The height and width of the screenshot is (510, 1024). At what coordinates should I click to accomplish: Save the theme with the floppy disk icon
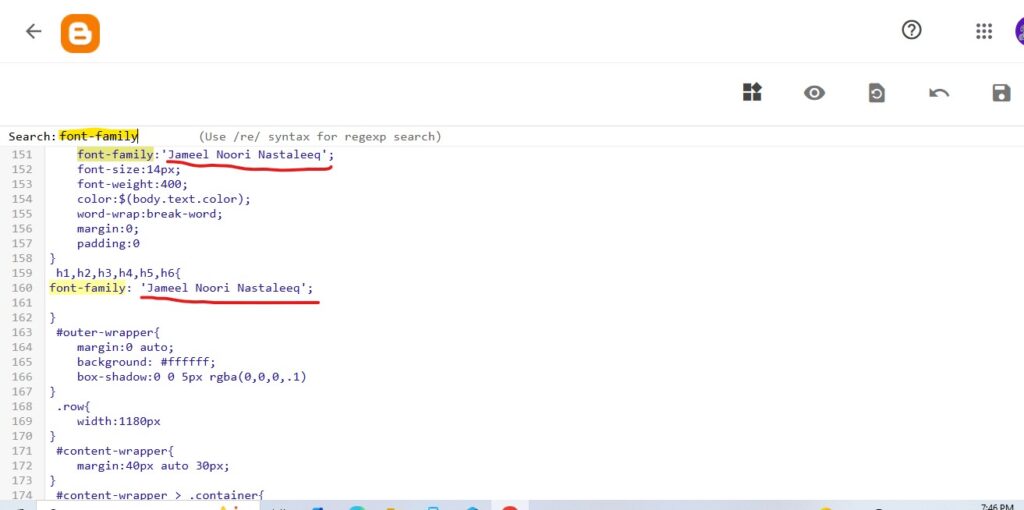(x=1000, y=93)
